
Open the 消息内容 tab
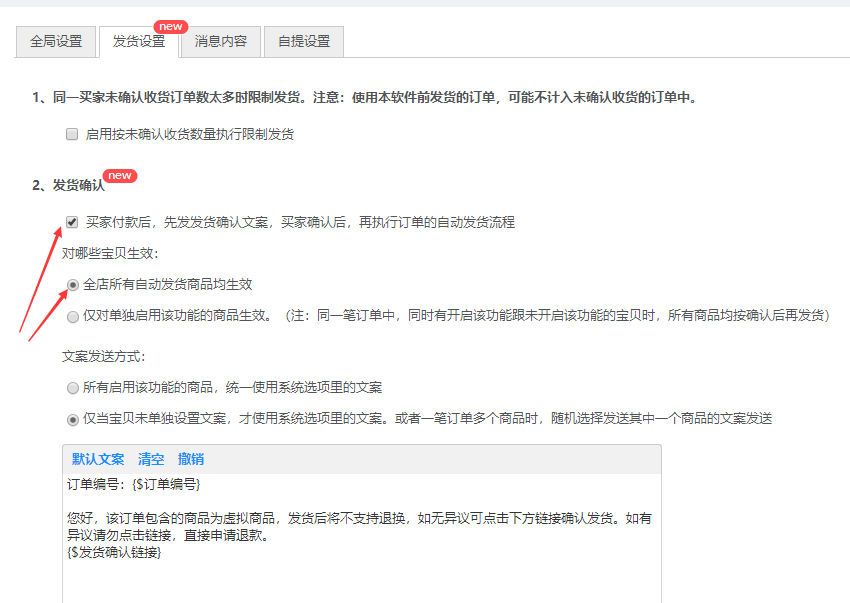click(x=221, y=42)
